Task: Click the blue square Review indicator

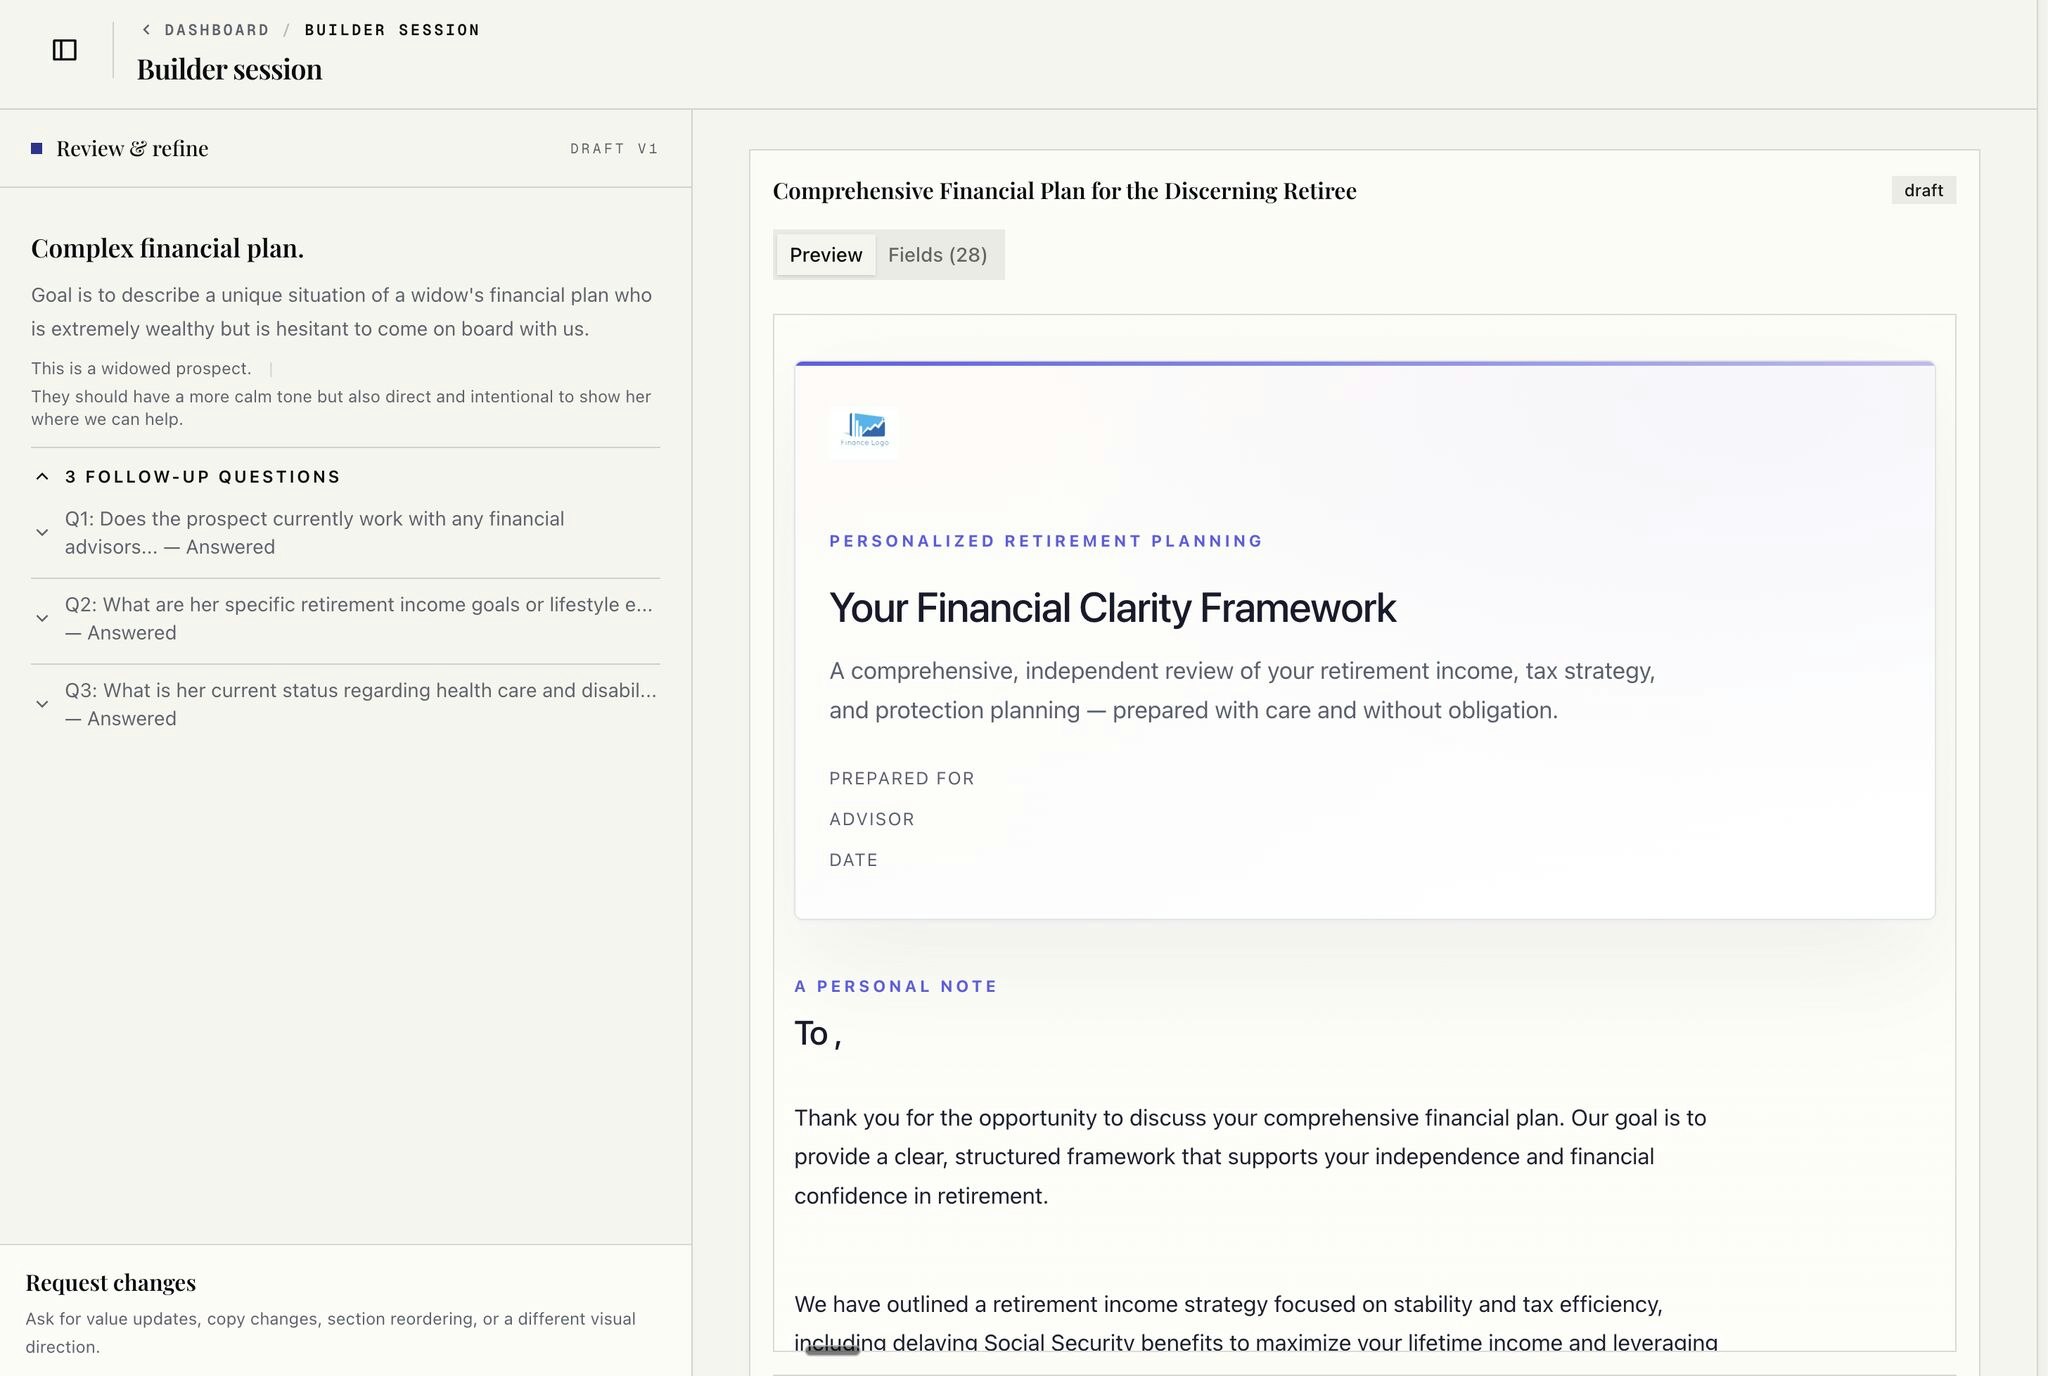Action: (37, 149)
